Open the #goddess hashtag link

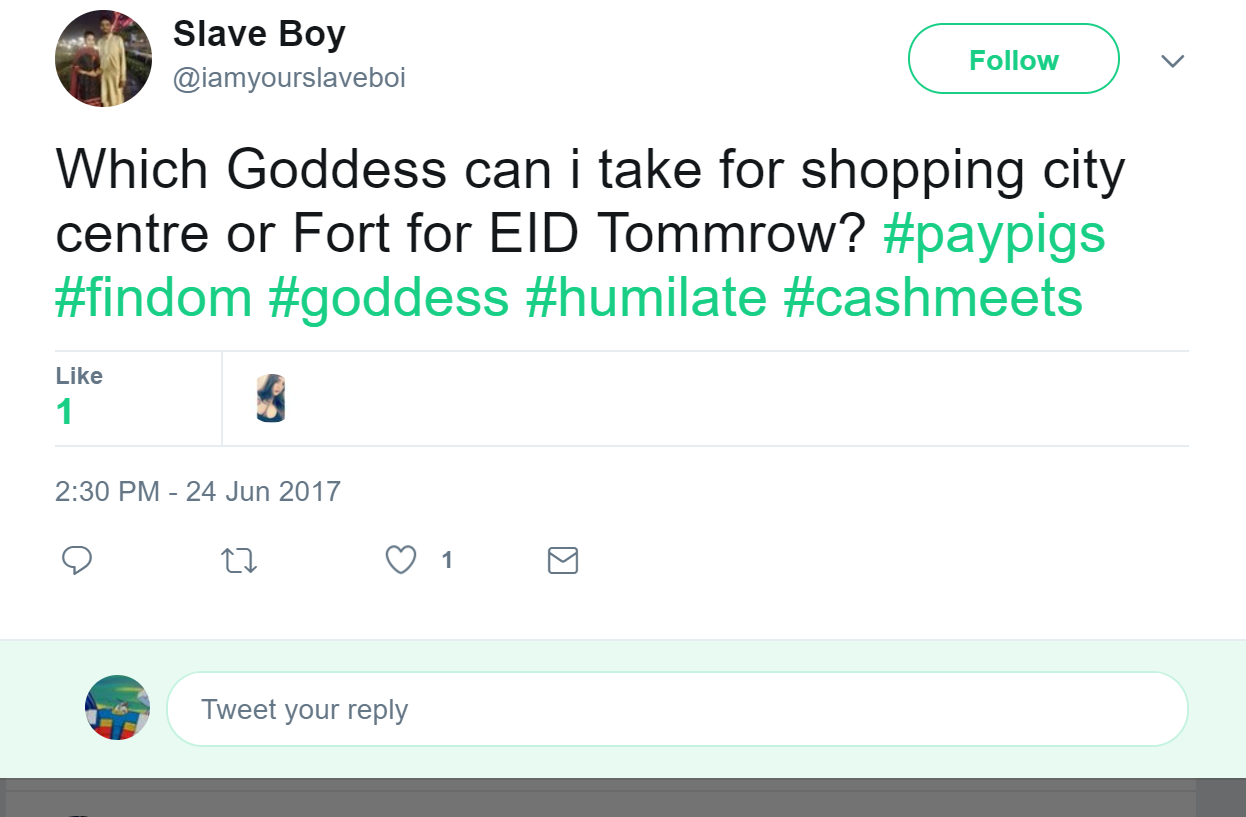click(388, 298)
